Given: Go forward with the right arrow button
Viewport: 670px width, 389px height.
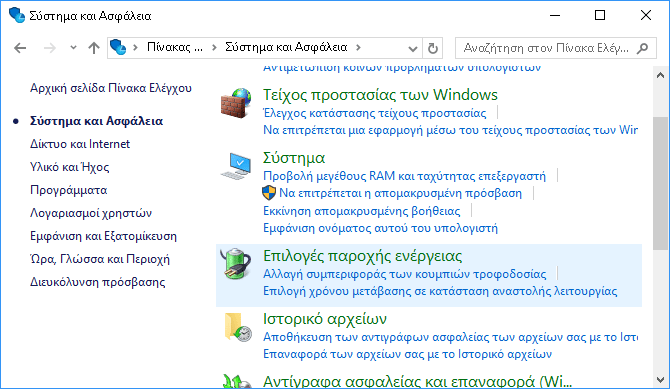Looking at the screenshot, I should [50, 47].
